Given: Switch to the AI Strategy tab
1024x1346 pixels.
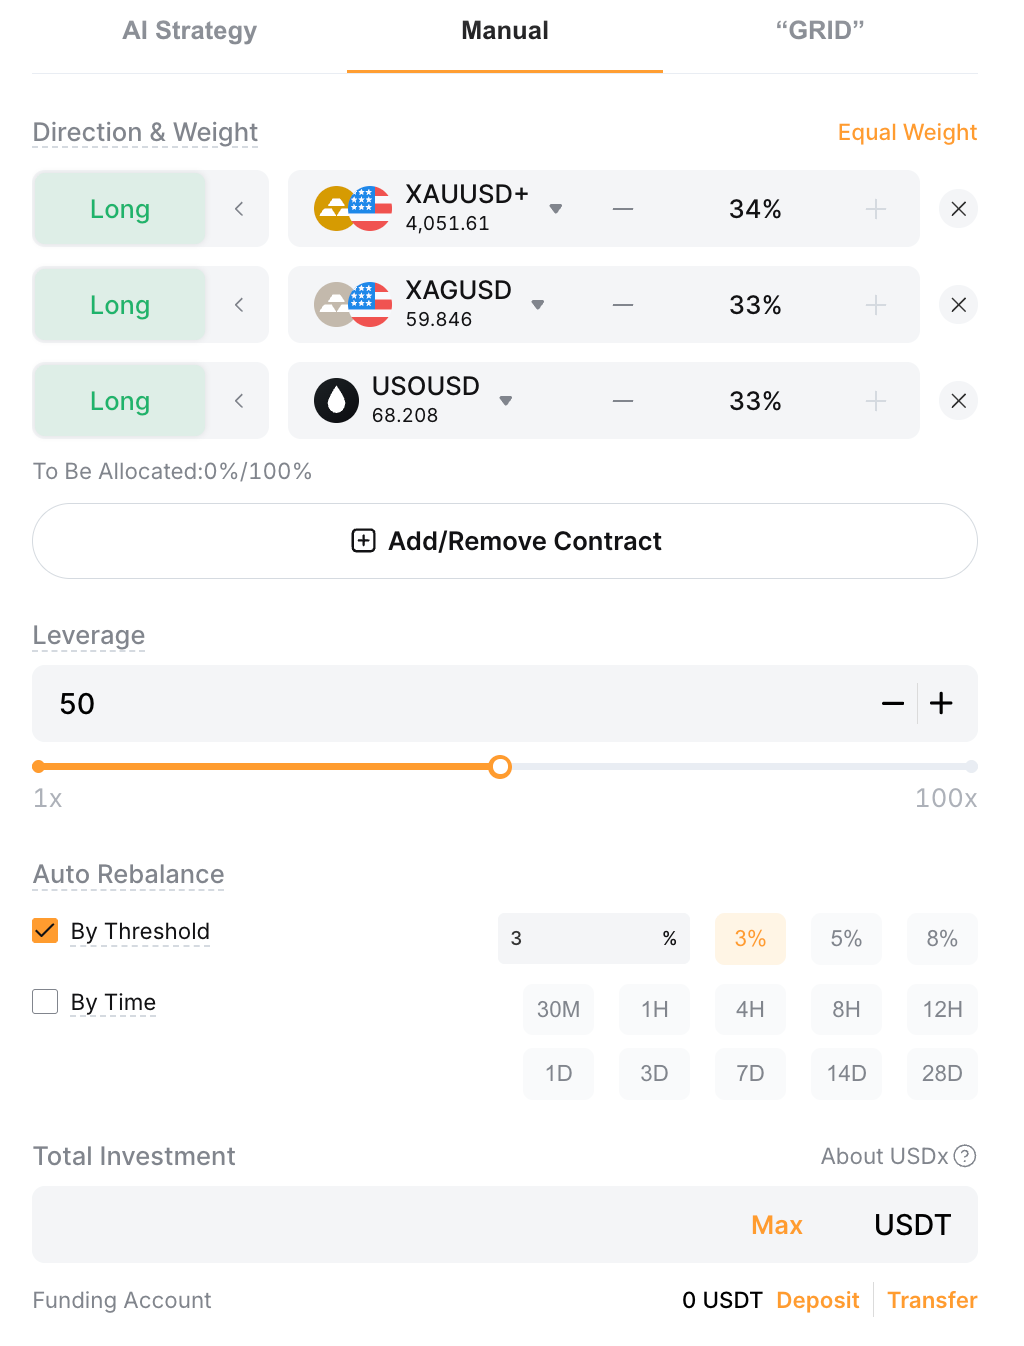Looking at the screenshot, I should (x=190, y=31).
